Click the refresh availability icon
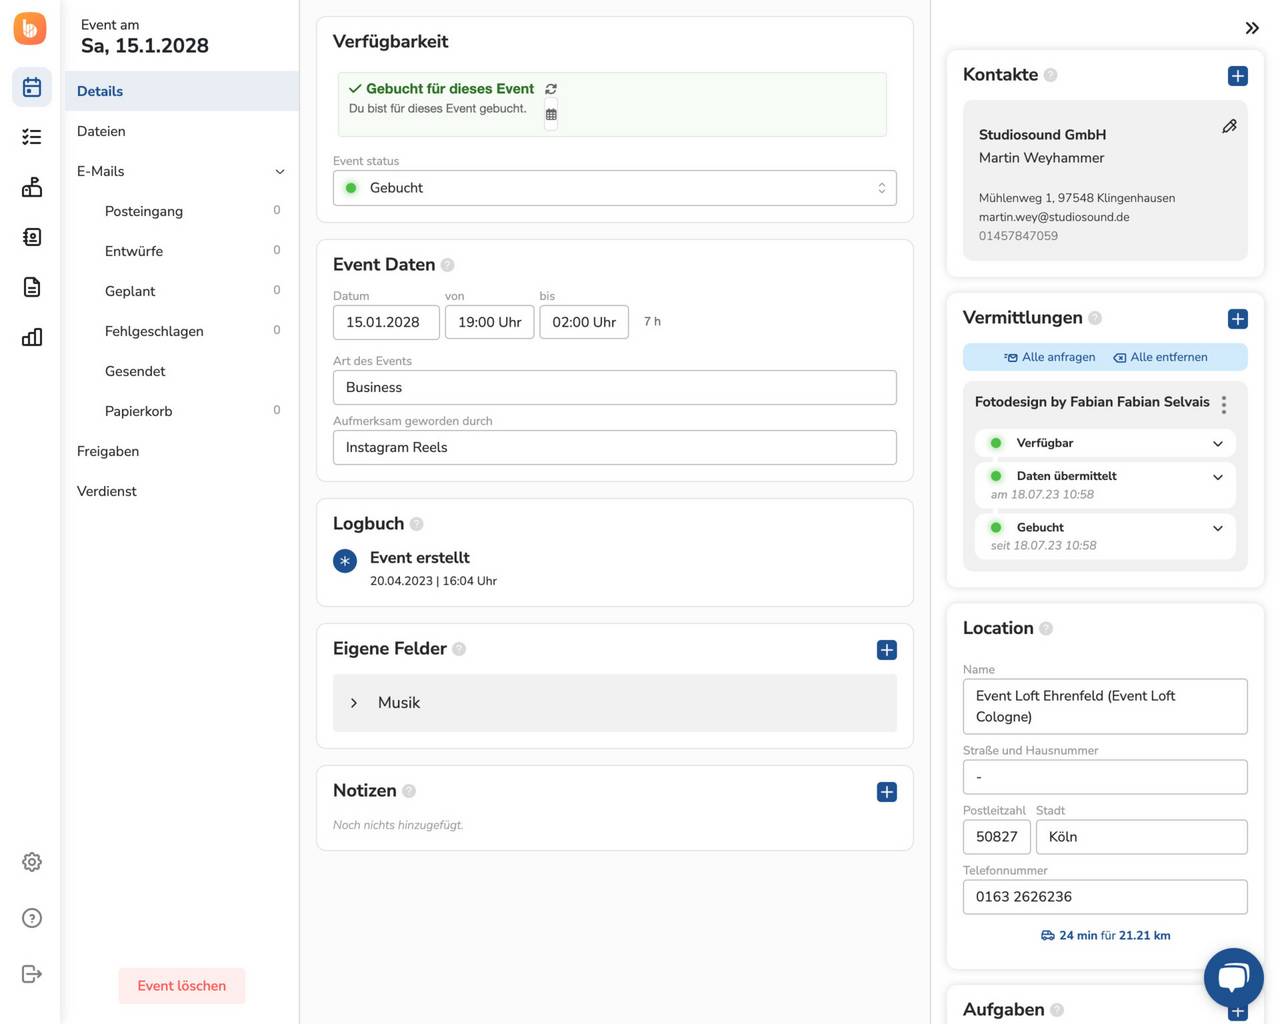 (x=551, y=89)
